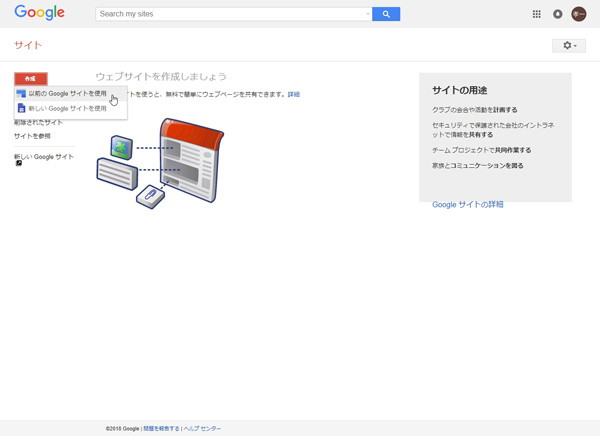Click the サイトの用途 panel heading
The height and width of the screenshot is (436, 600).
pos(460,90)
